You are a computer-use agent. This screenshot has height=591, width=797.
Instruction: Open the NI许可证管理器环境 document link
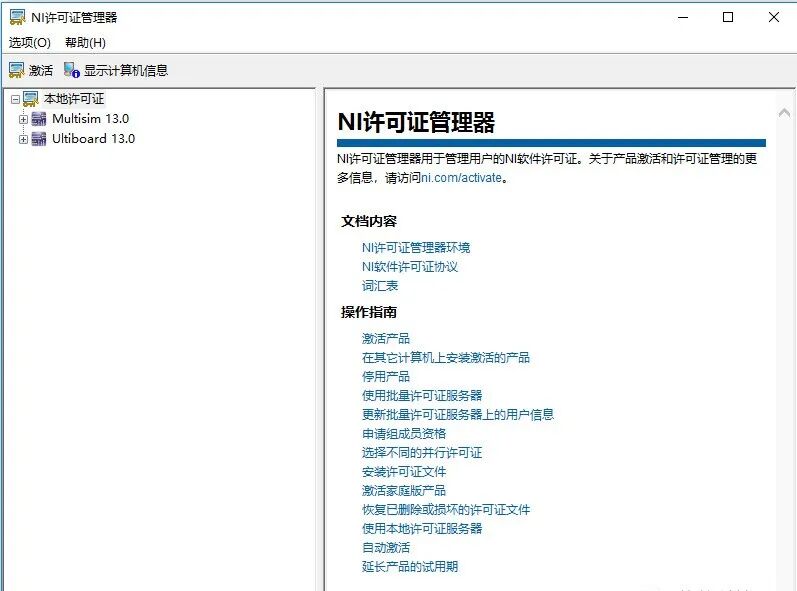[415, 247]
